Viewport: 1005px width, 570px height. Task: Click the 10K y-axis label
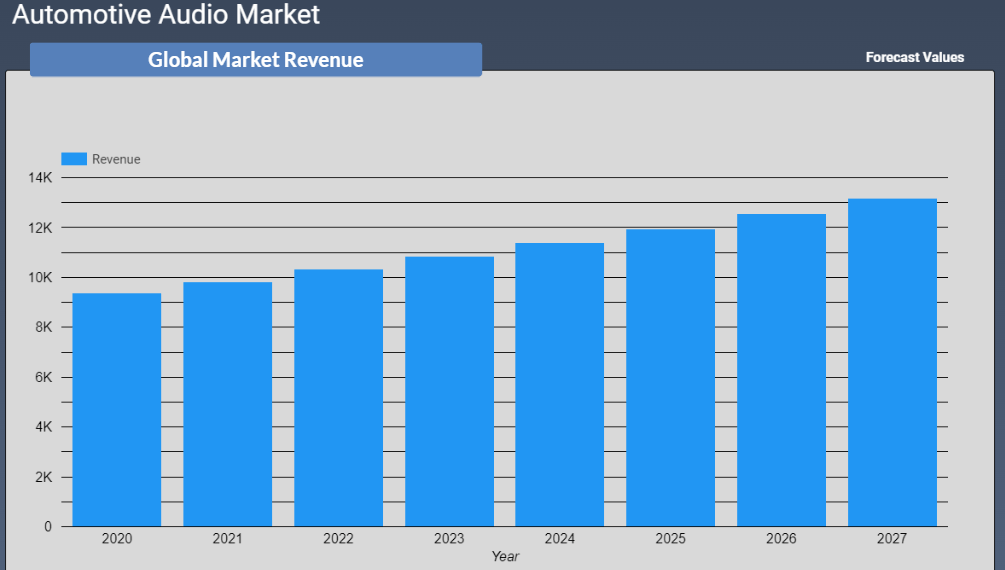pyautogui.click(x=40, y=278)
